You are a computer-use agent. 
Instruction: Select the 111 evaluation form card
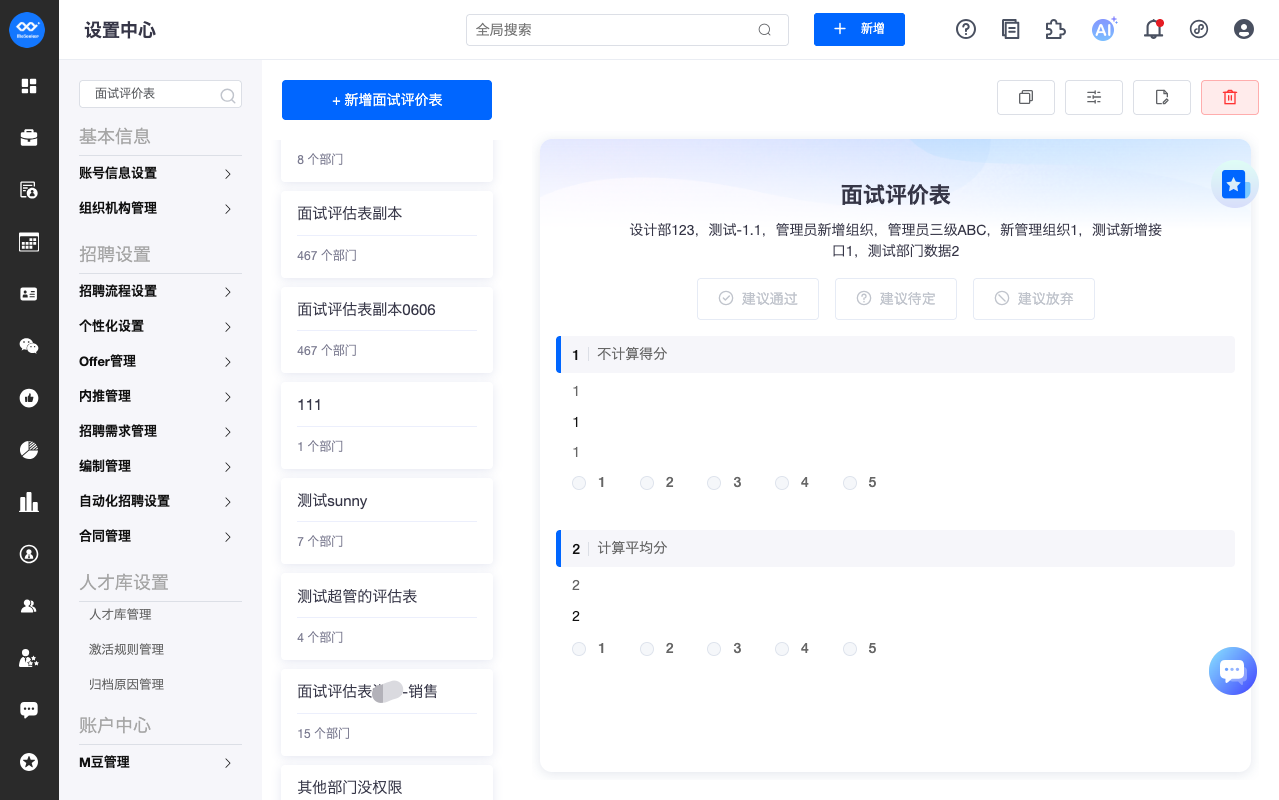coord(387,425)
